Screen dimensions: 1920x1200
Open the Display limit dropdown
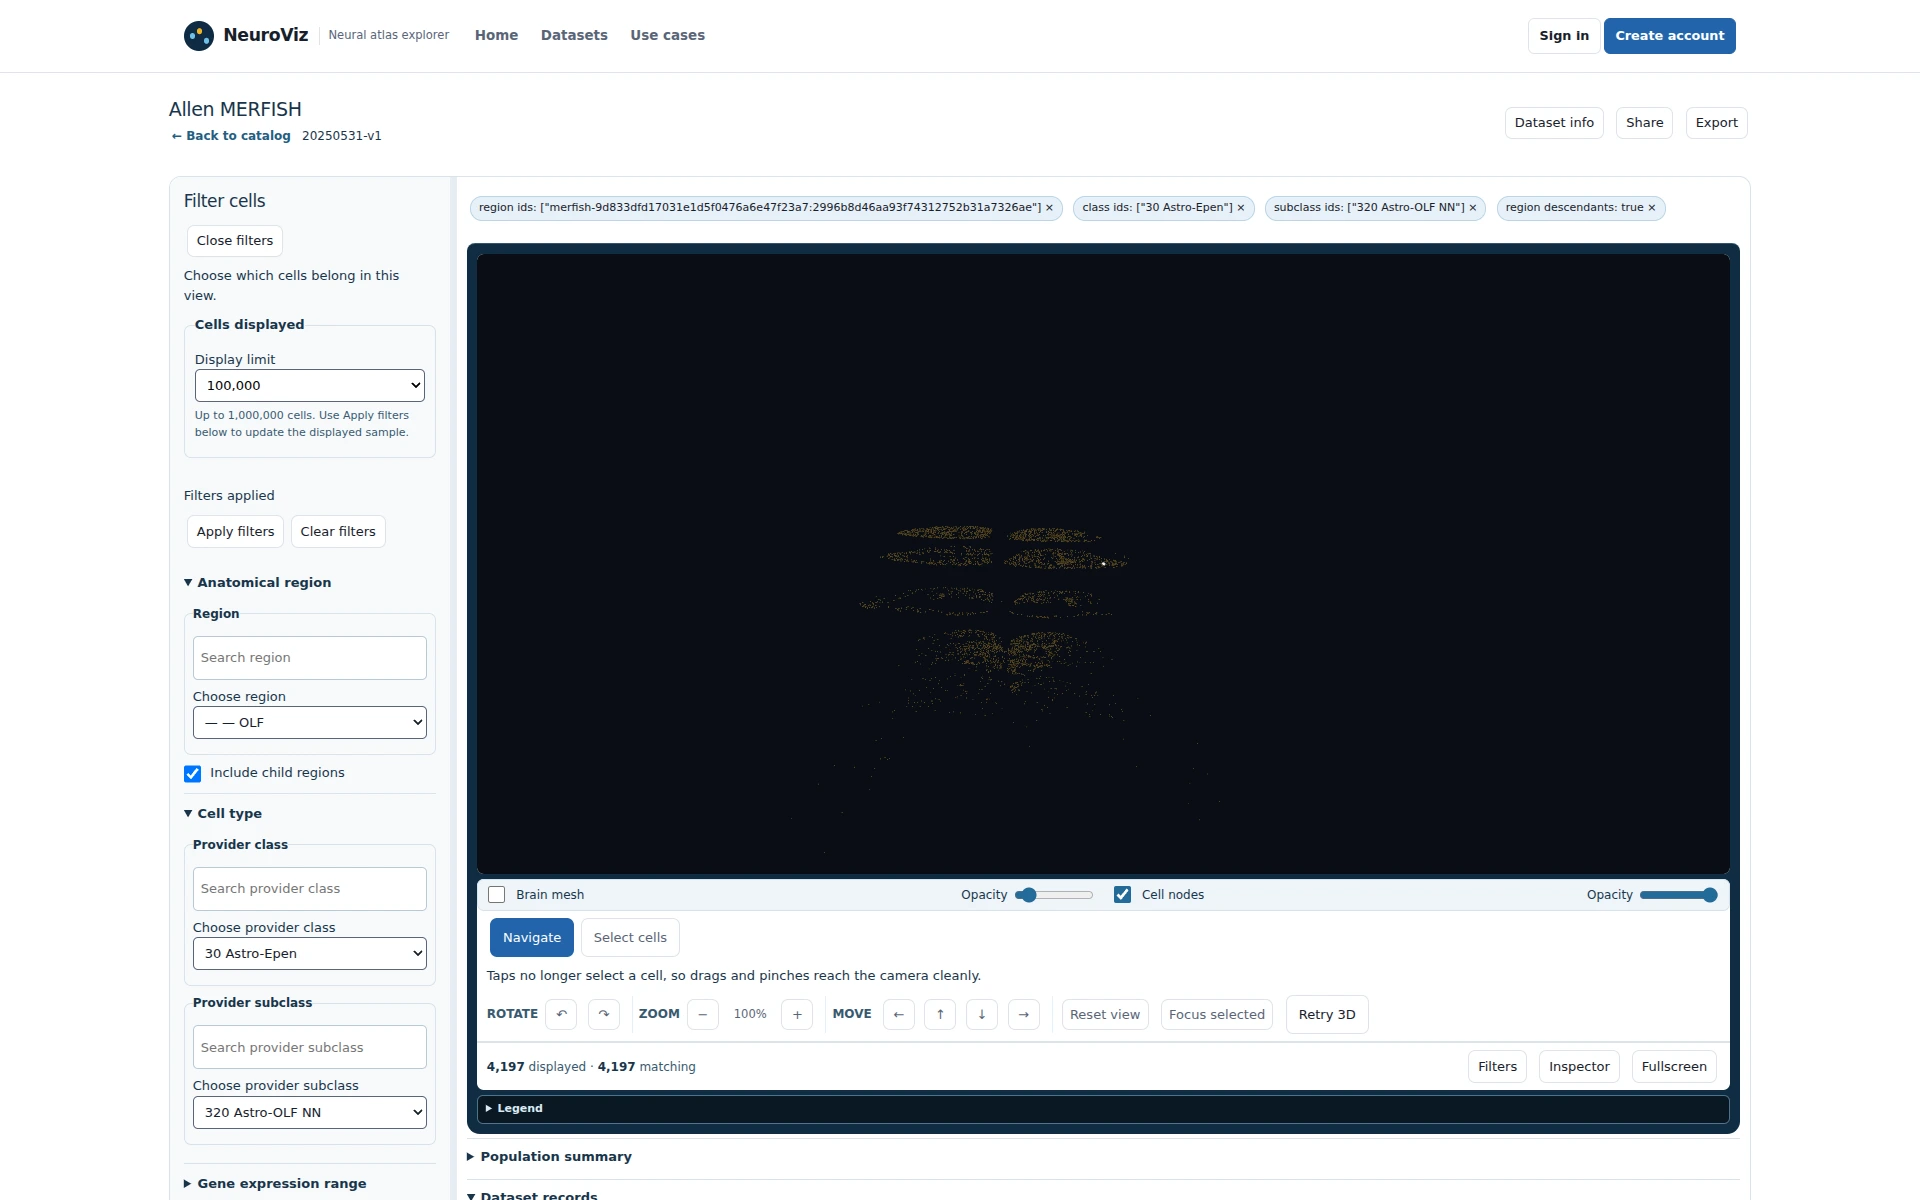click(x=310, y=386)
